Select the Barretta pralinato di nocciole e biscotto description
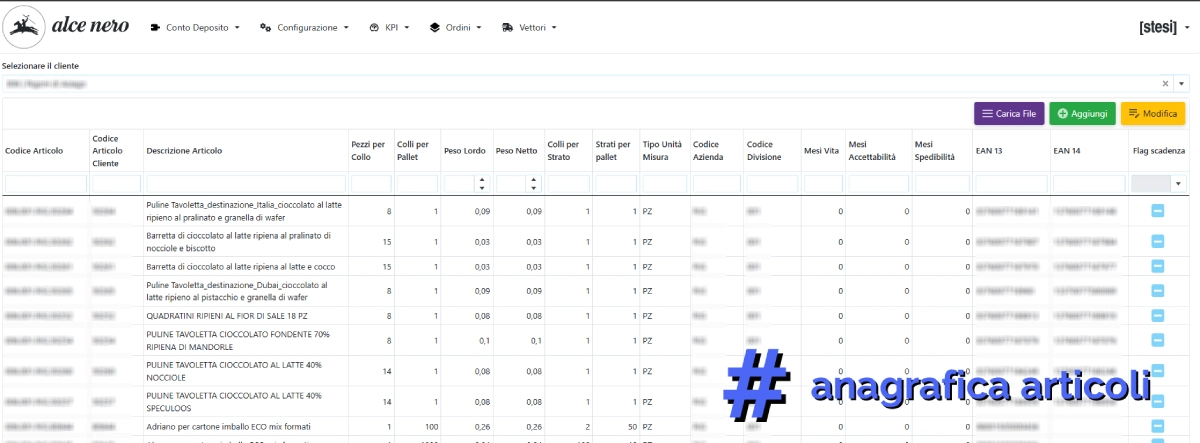The image size is (1200, 443). coord(246,241)
